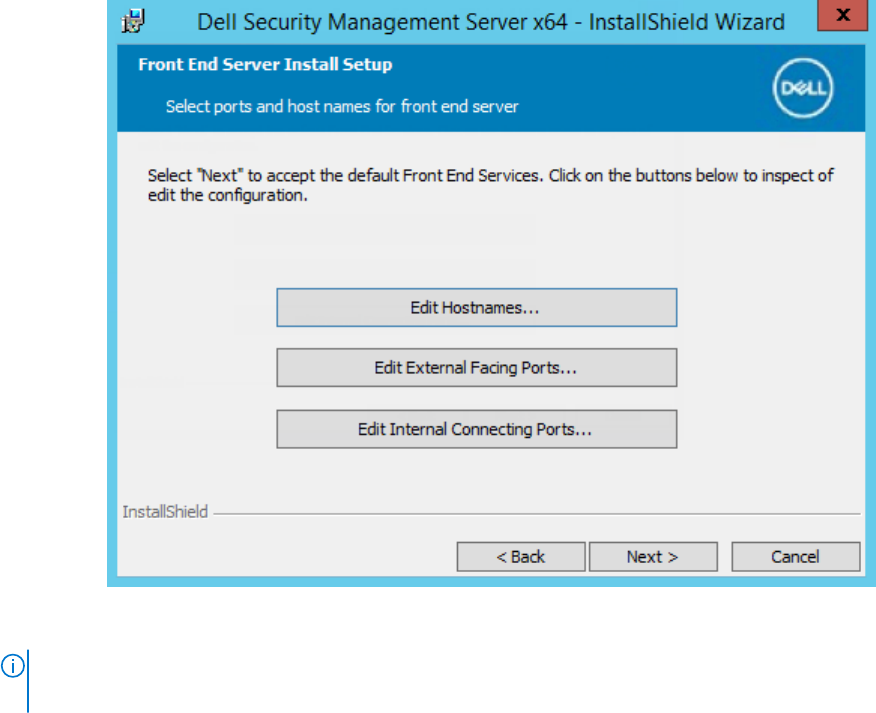Click the installer icon in the title bar
The height and width of the screenshot is (713, 876).
click(133, 21)
